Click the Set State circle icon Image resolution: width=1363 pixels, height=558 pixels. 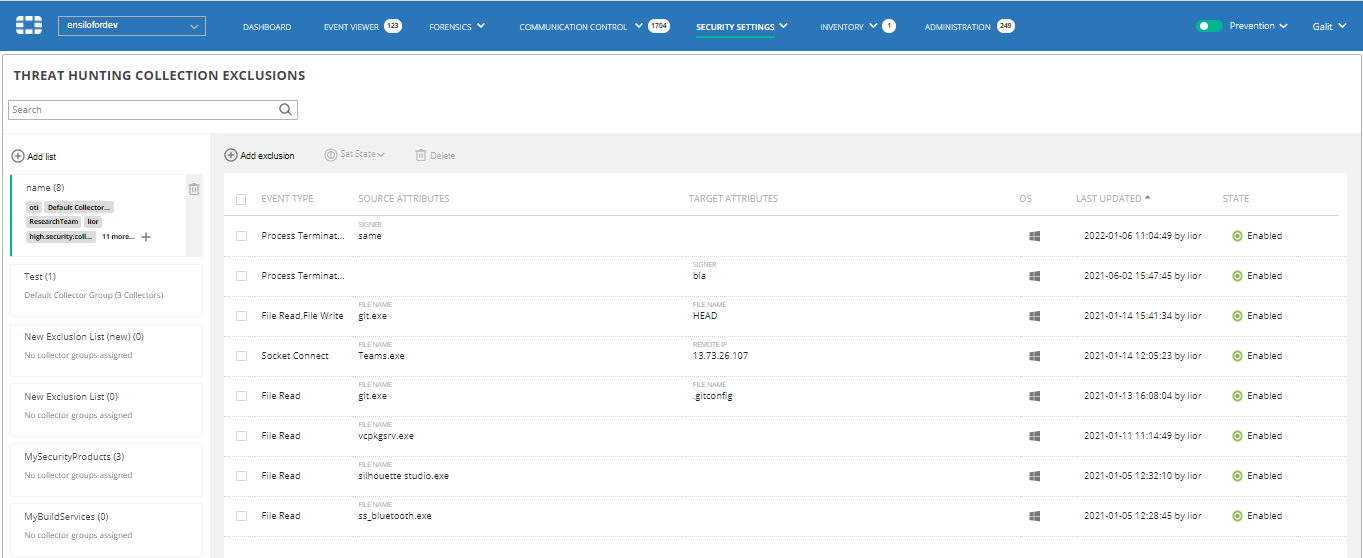(331, 155)
